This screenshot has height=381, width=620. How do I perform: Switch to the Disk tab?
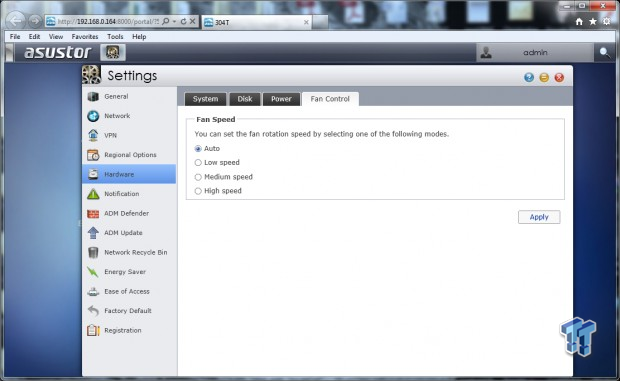[x=245, y=99]
